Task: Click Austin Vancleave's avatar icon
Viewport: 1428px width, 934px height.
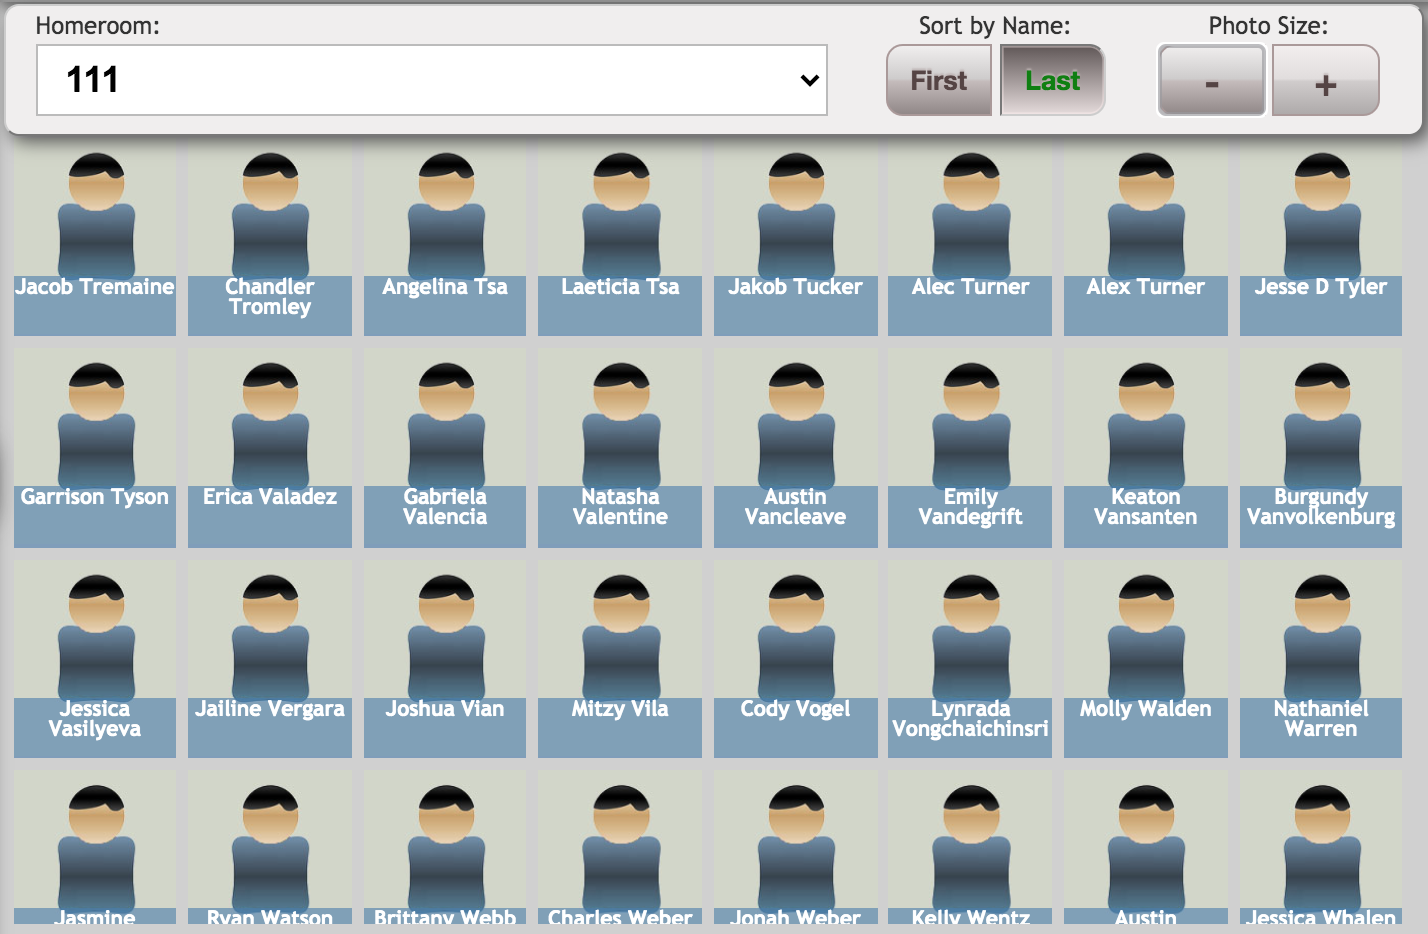Action: [796, 425]
